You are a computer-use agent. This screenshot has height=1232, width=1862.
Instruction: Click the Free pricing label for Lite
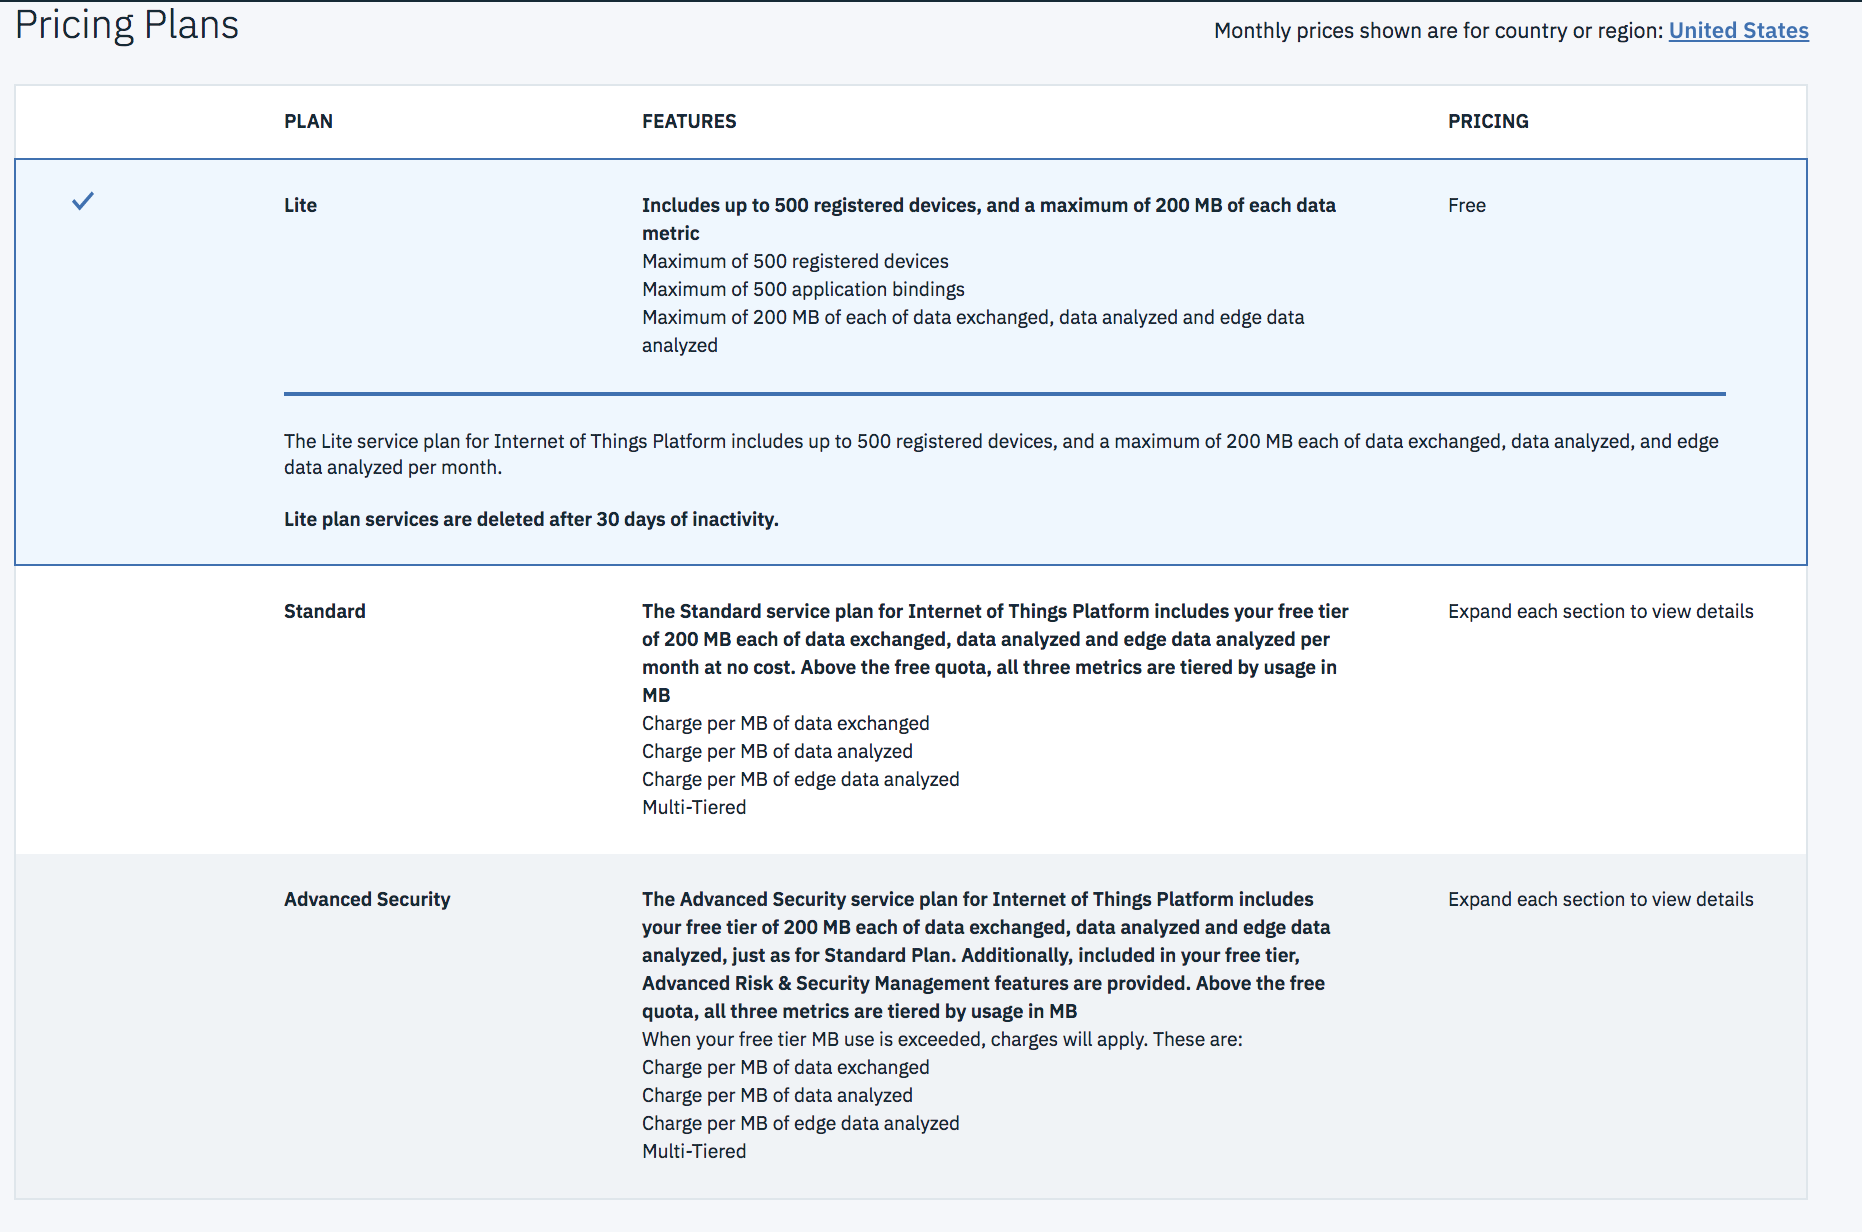pyautogui.click(x=1467, y=205)
